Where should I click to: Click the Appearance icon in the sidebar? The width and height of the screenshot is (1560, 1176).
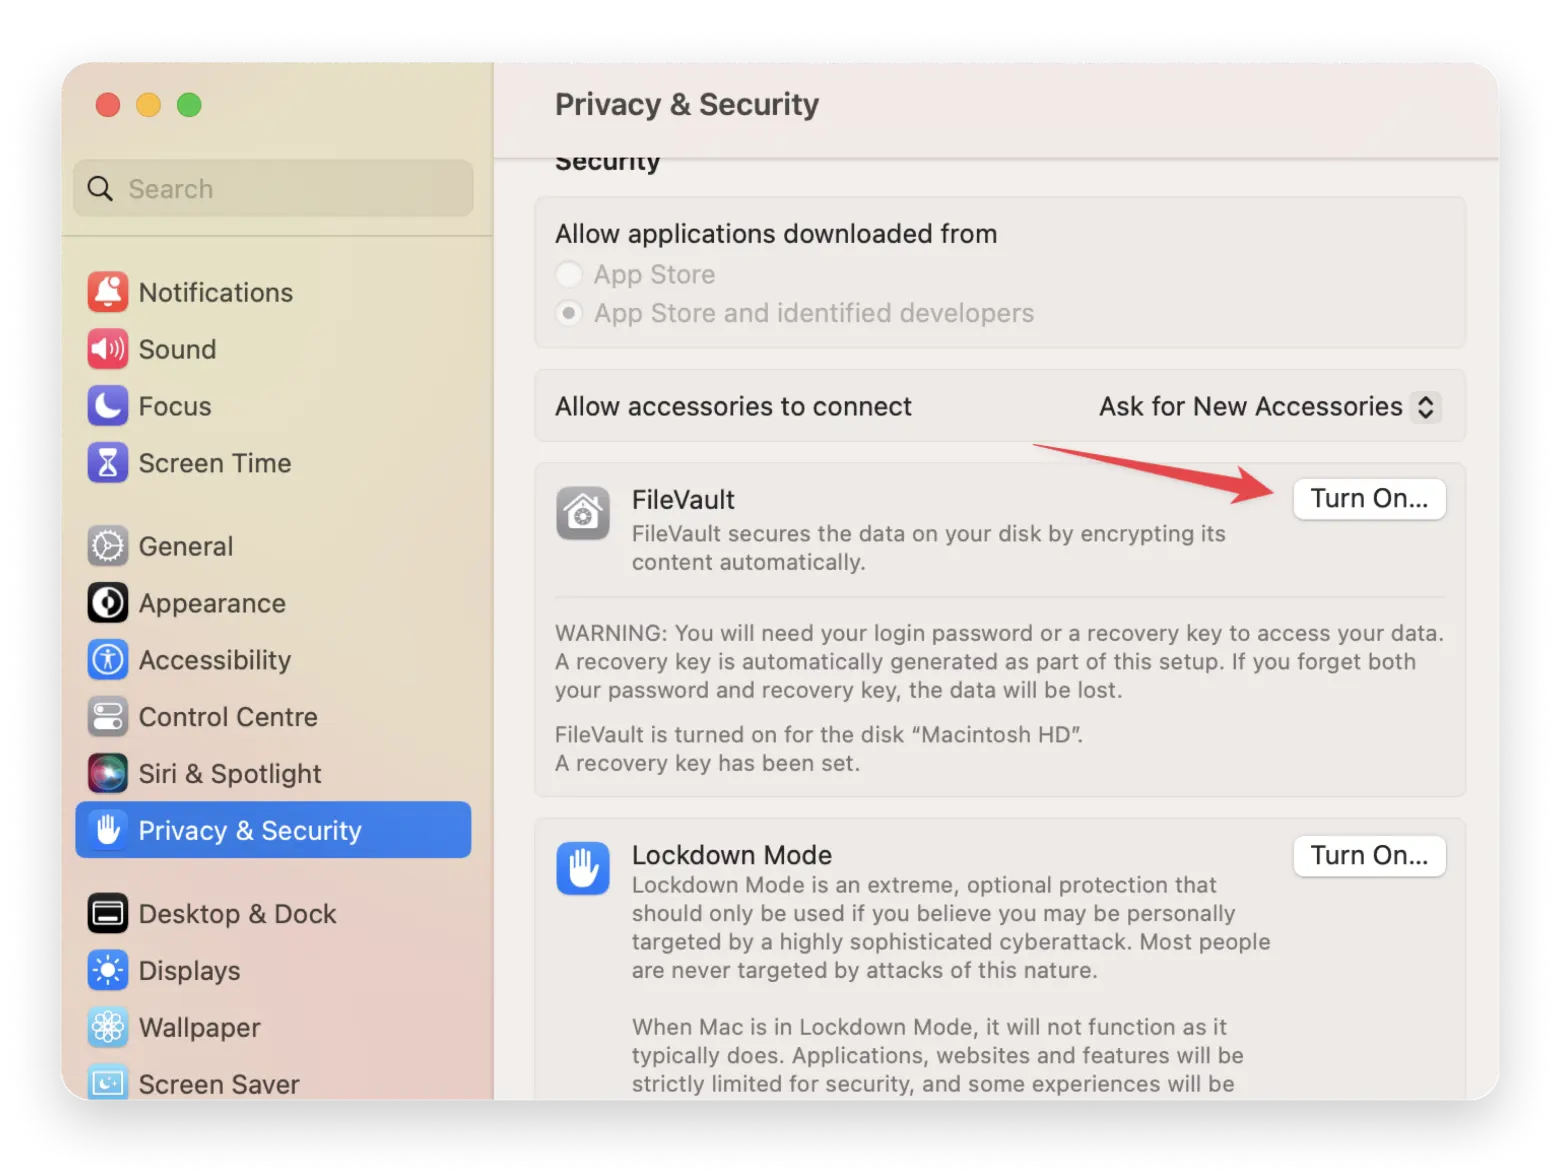tap(107, 603)
